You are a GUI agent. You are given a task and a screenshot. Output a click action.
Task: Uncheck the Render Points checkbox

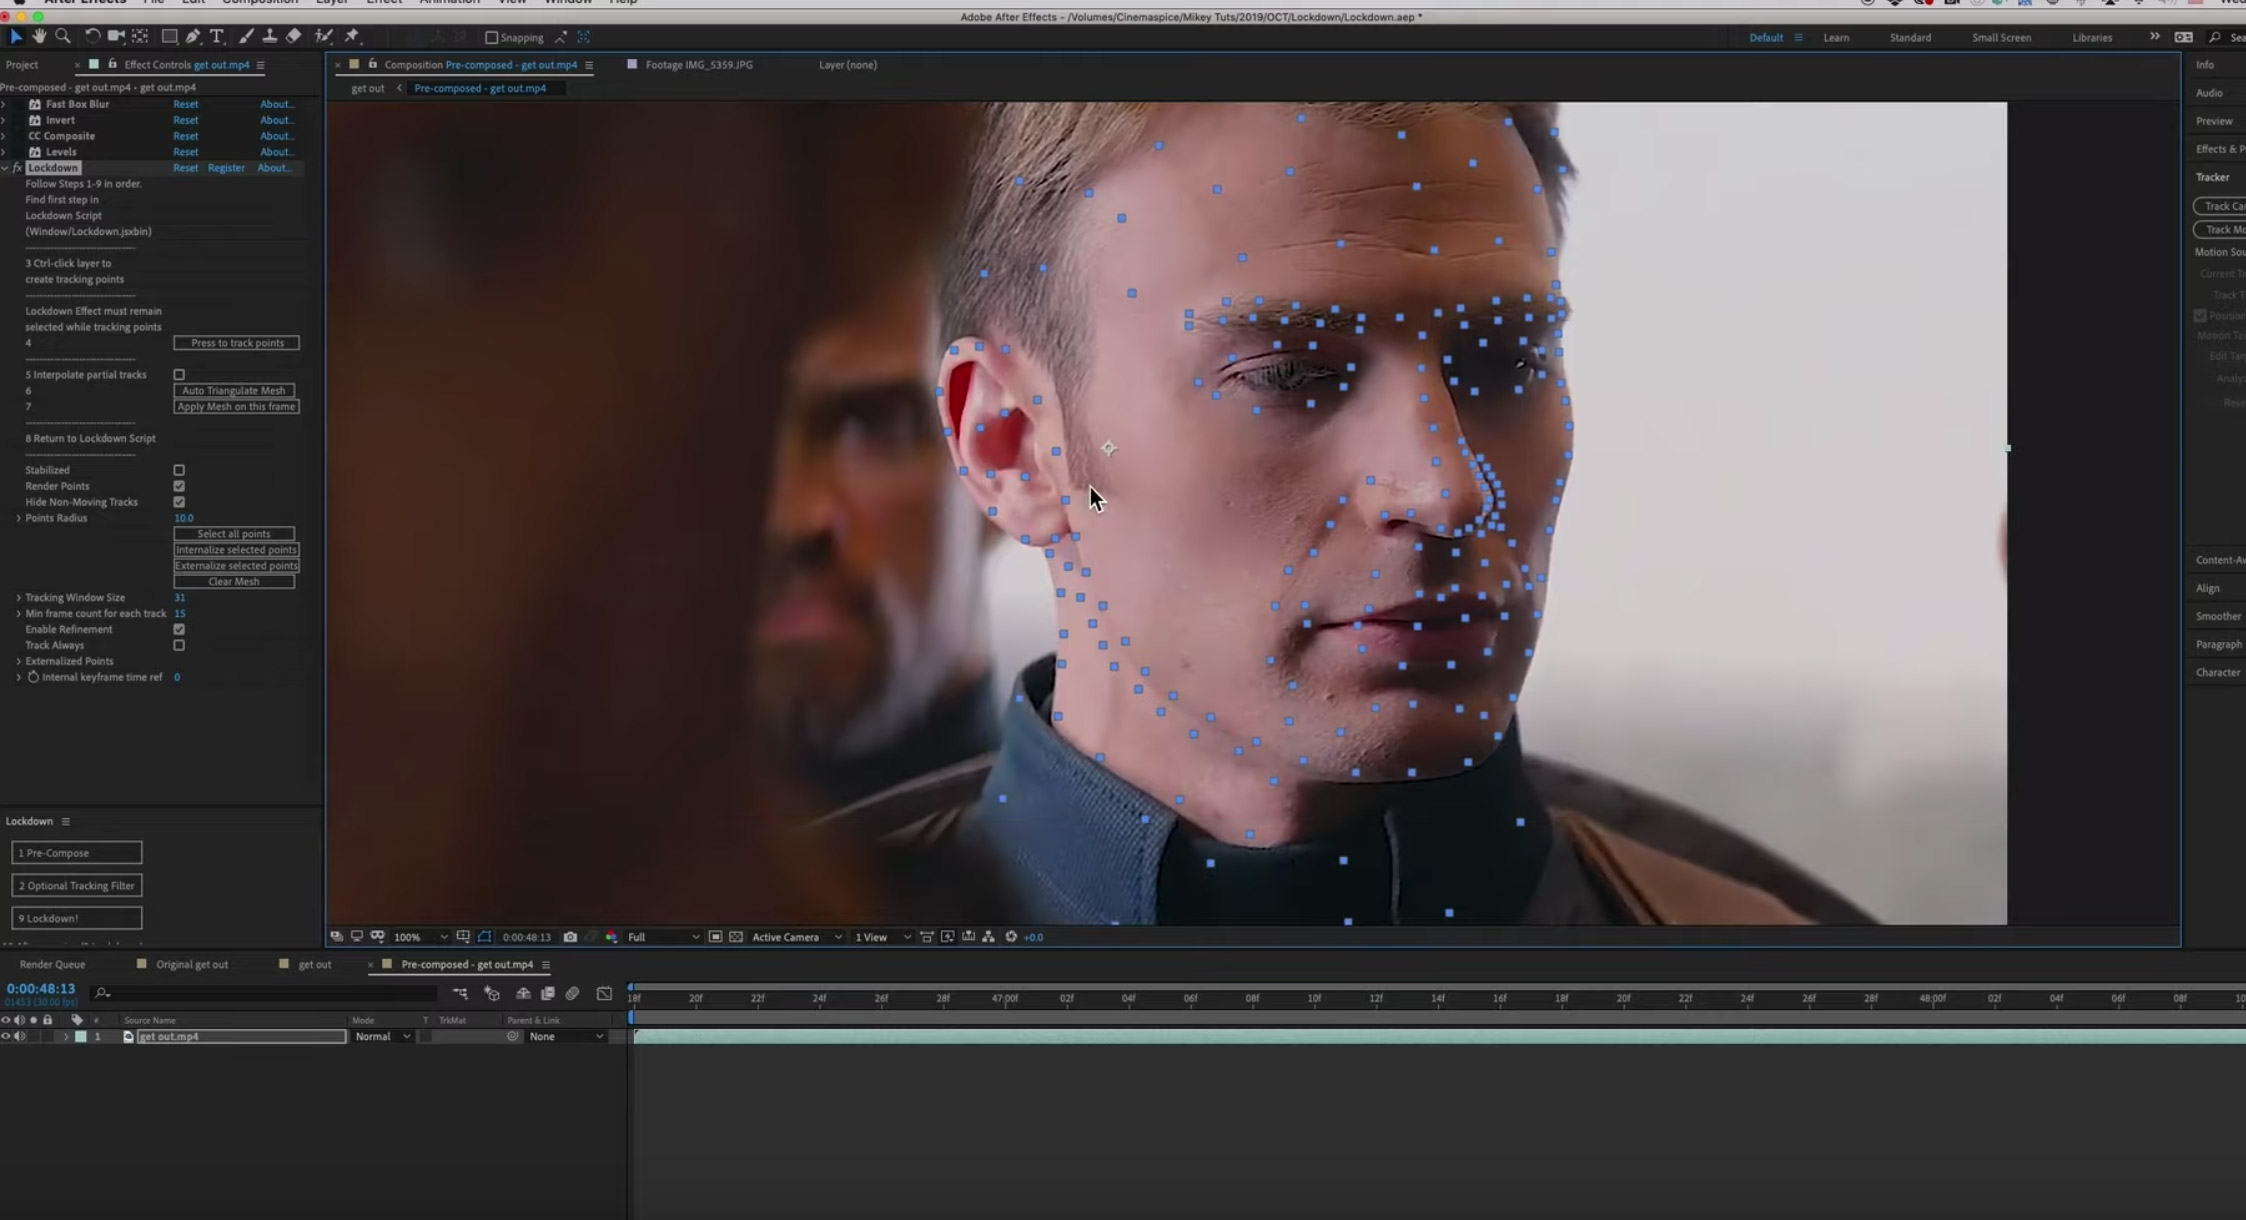click(179, 486)
